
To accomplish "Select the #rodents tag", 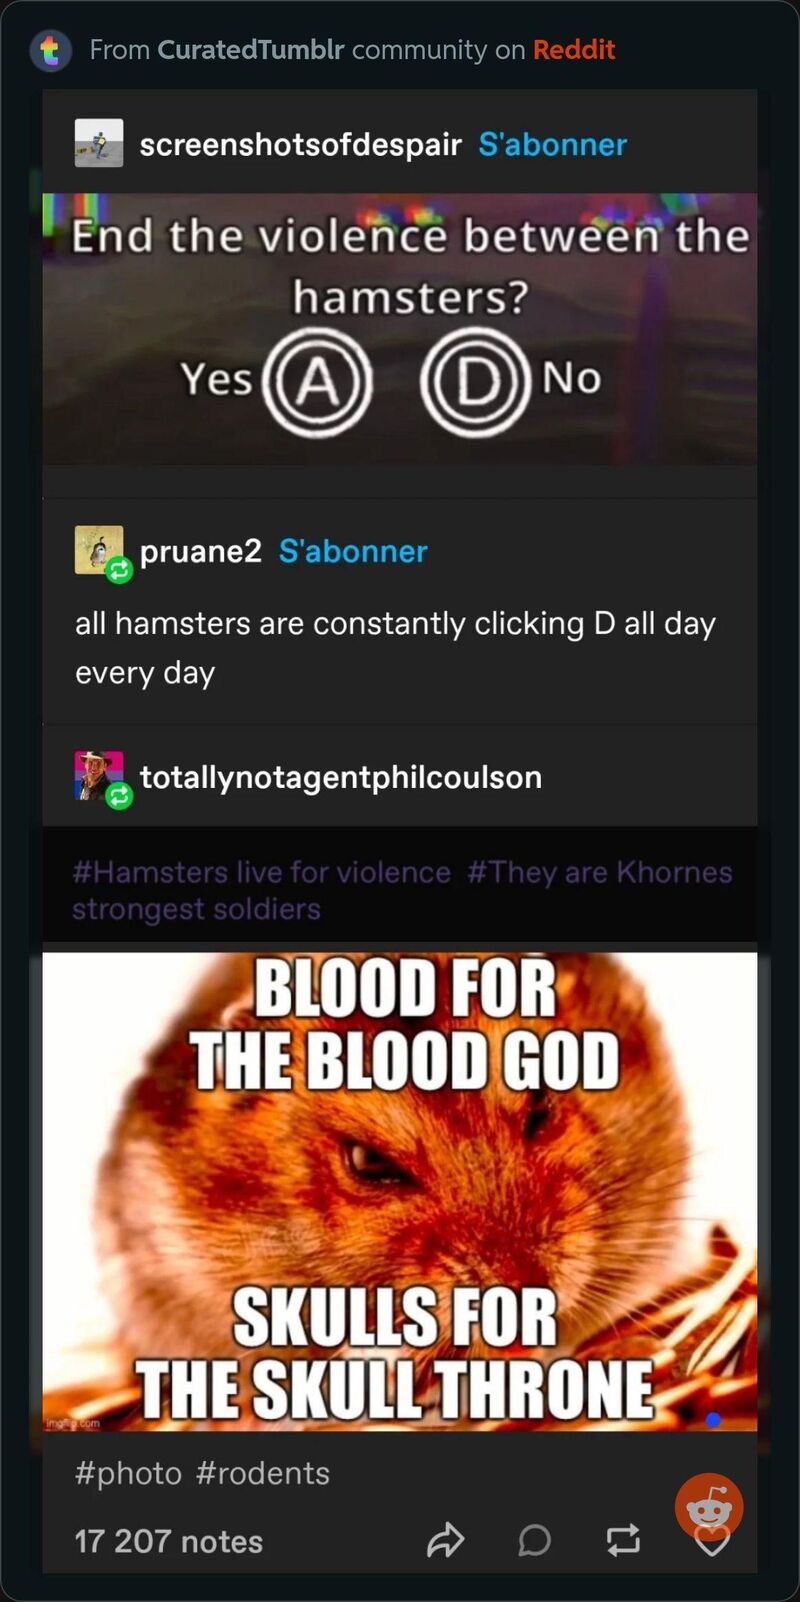I will pos(263,1473).
